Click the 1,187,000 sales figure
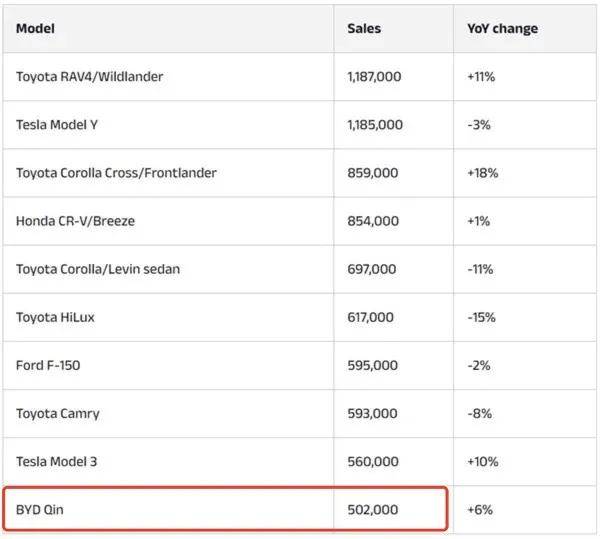The height and width of the screenshot is (539, 600). (x=375, y=76)
